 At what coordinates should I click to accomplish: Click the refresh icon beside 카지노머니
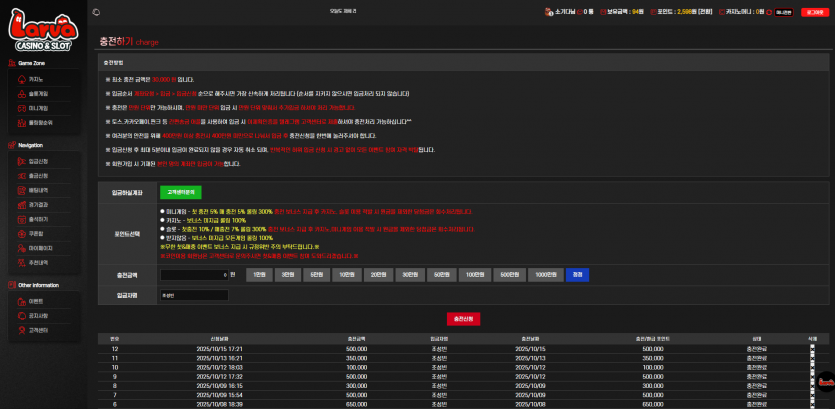(x=769, y=12)
